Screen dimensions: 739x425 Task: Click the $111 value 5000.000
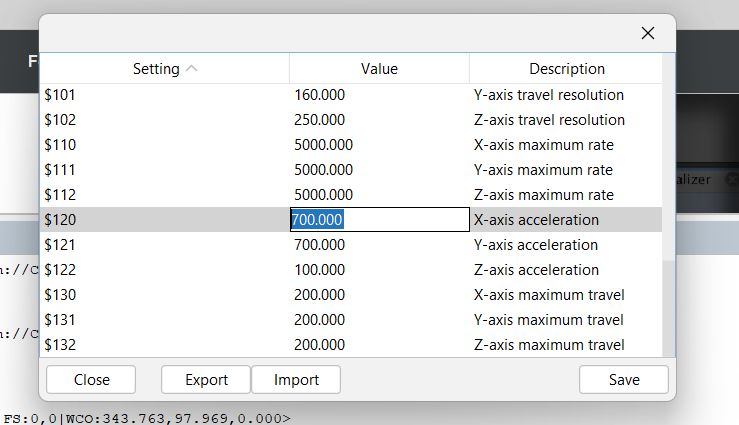tap(323, 170)
